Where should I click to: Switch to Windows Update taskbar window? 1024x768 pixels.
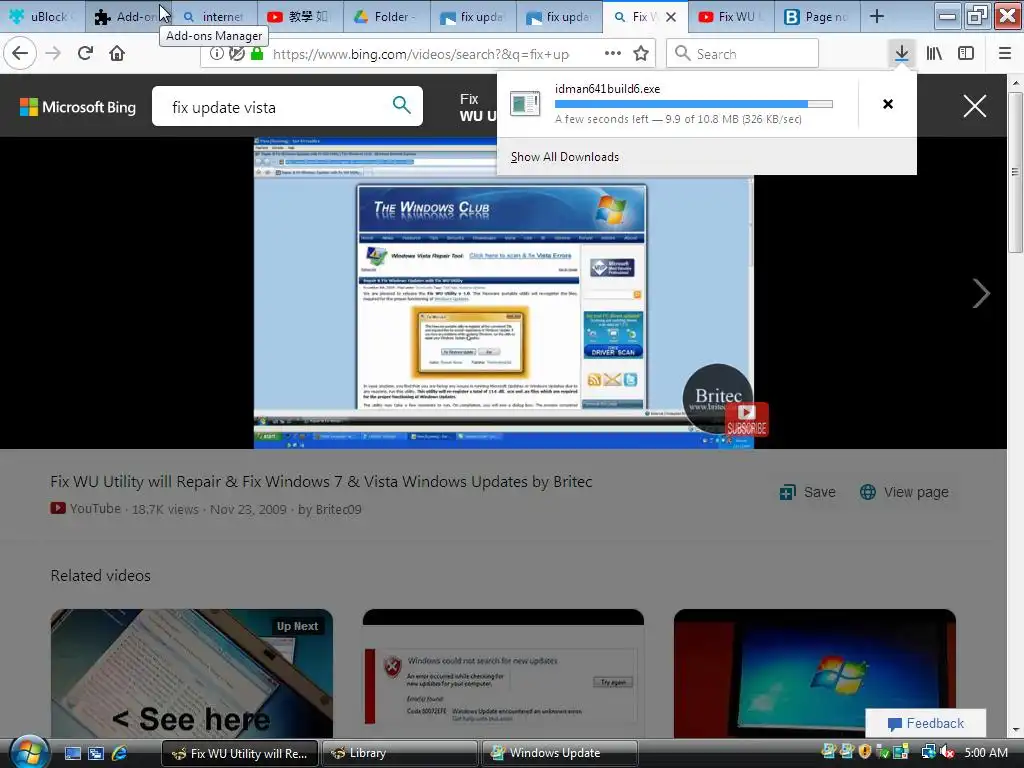(x=559, y=753)
